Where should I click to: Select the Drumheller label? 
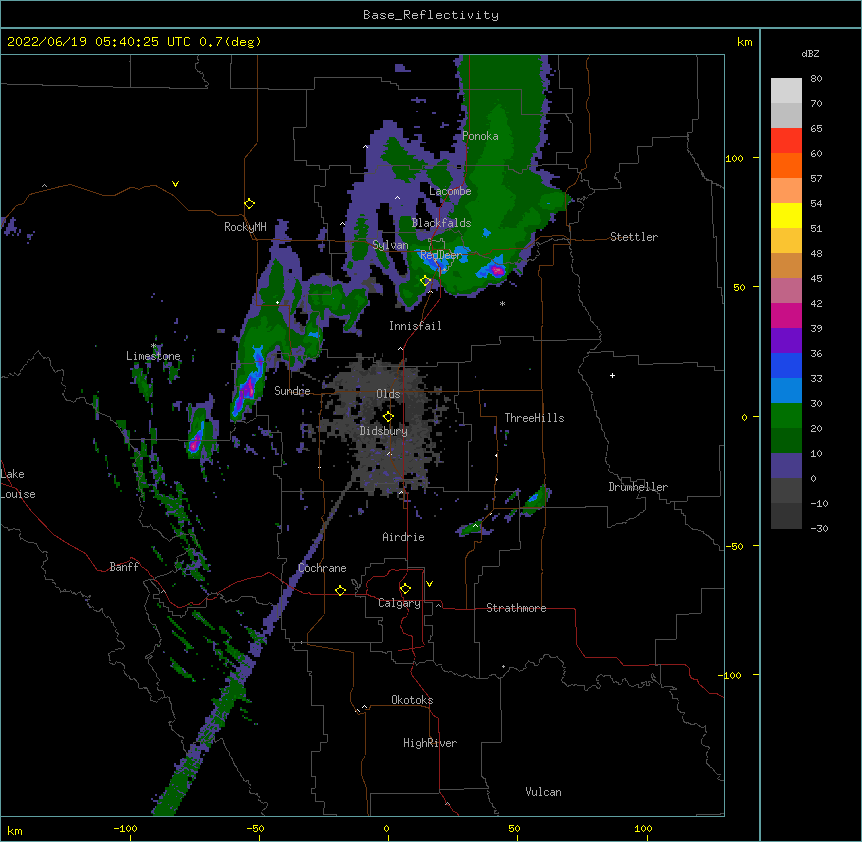(638, 487)
